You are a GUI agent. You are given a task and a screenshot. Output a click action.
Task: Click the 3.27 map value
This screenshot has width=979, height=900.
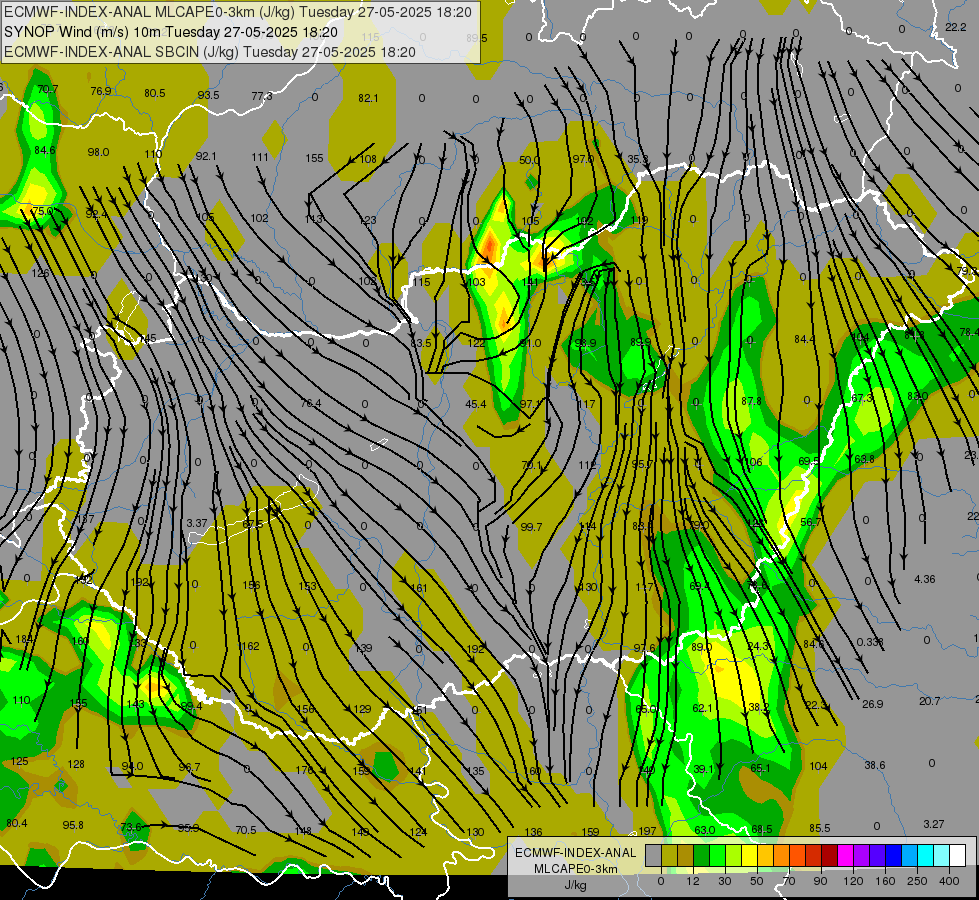pyautogui.click(x=933, y=824)
